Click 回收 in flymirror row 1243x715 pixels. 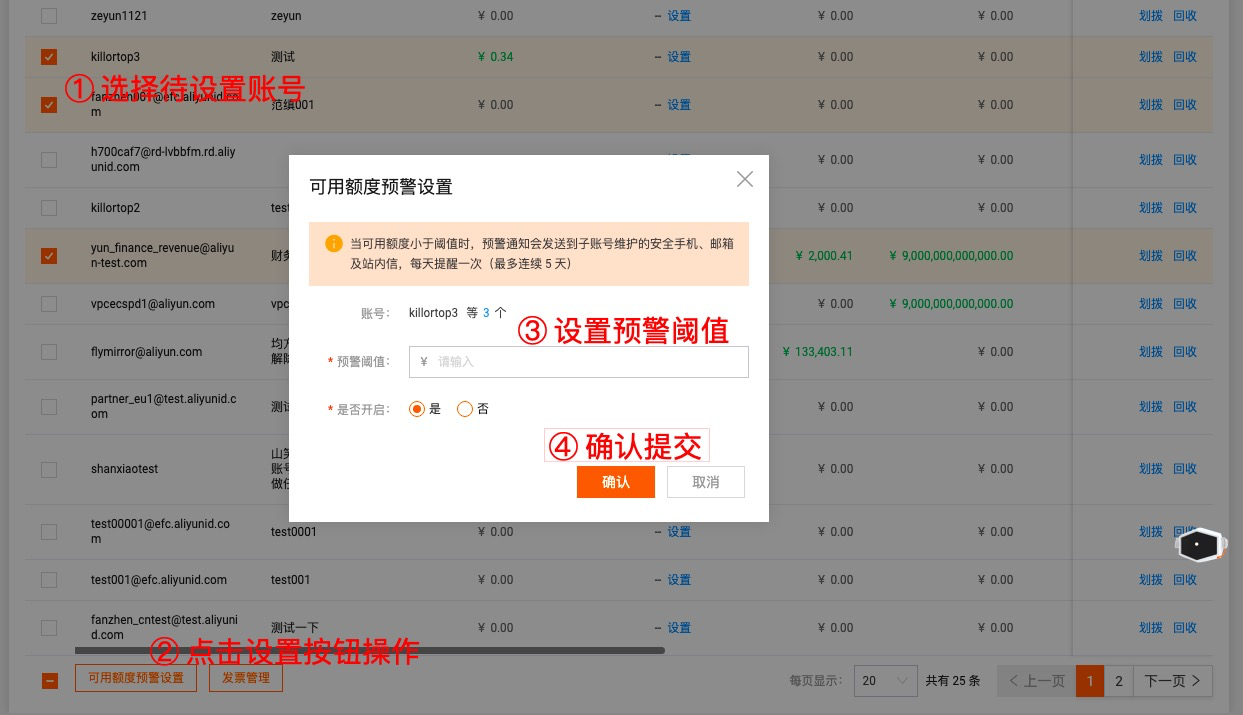point(1185,352)
